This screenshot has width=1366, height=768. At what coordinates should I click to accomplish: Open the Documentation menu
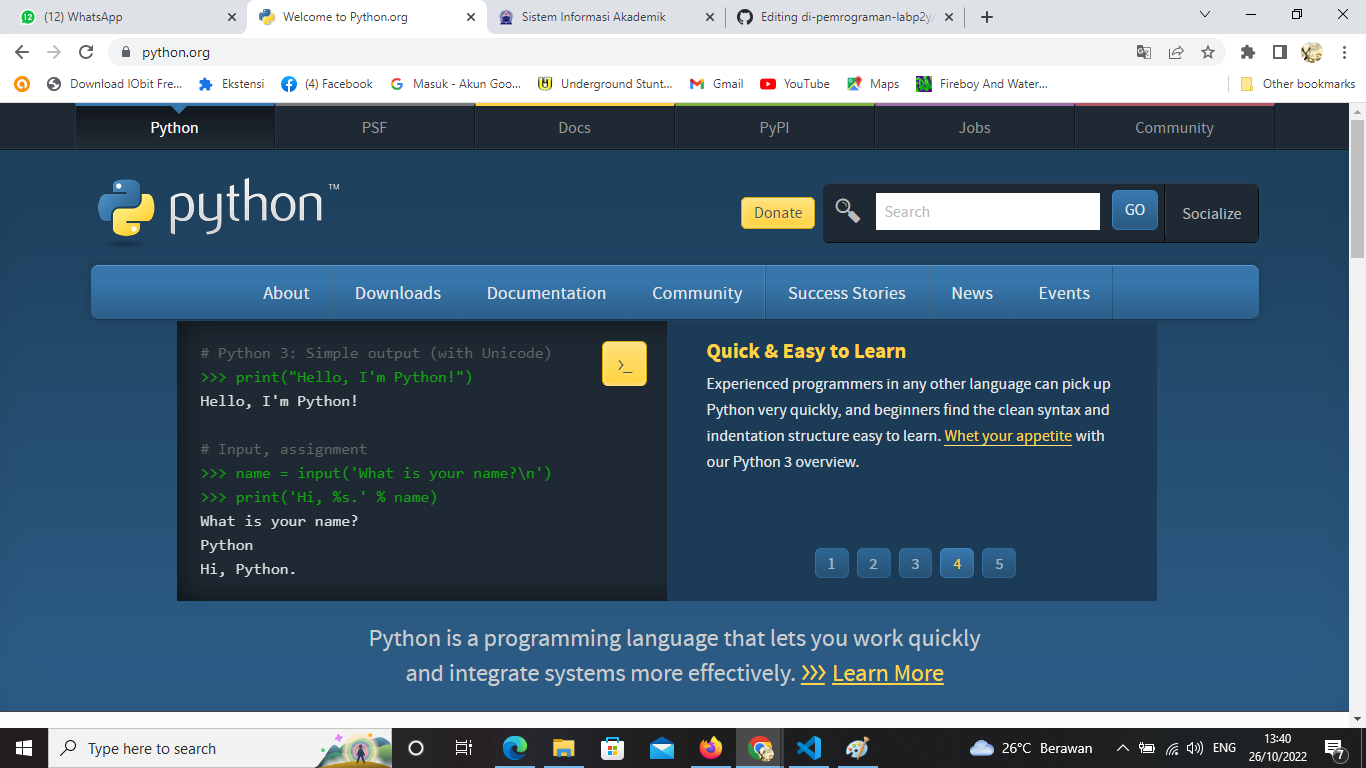[546, 293]
